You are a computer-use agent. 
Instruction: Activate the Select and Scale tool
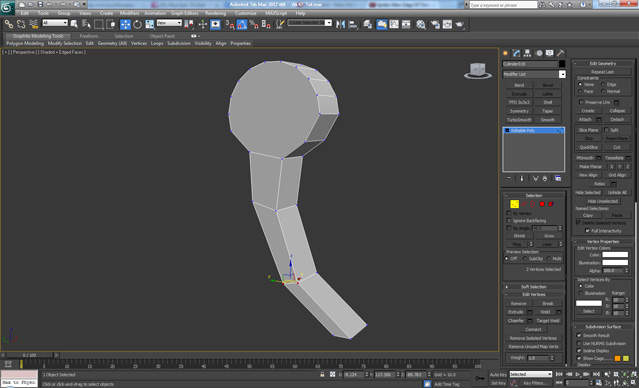pyautogui.click(x=150, y=24)
